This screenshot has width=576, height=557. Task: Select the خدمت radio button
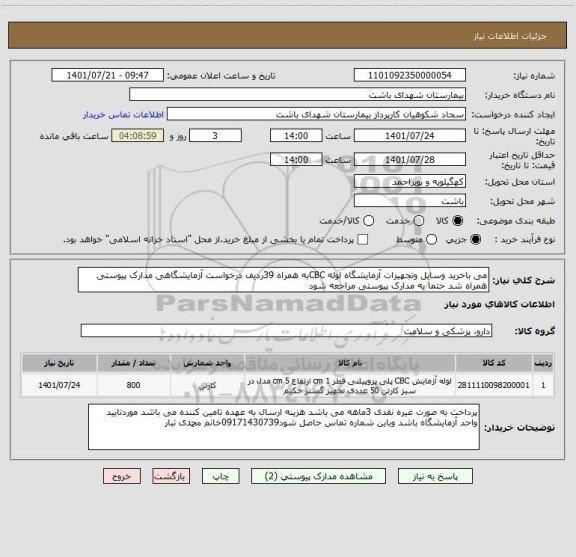(418, 220)
